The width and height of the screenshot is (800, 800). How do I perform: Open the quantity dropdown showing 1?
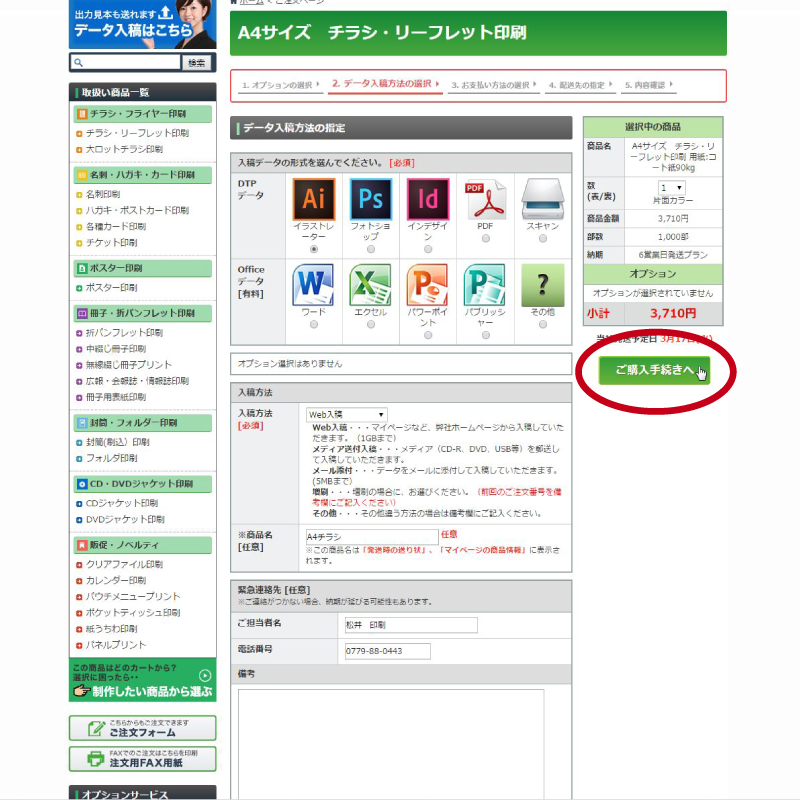[671, 188]
